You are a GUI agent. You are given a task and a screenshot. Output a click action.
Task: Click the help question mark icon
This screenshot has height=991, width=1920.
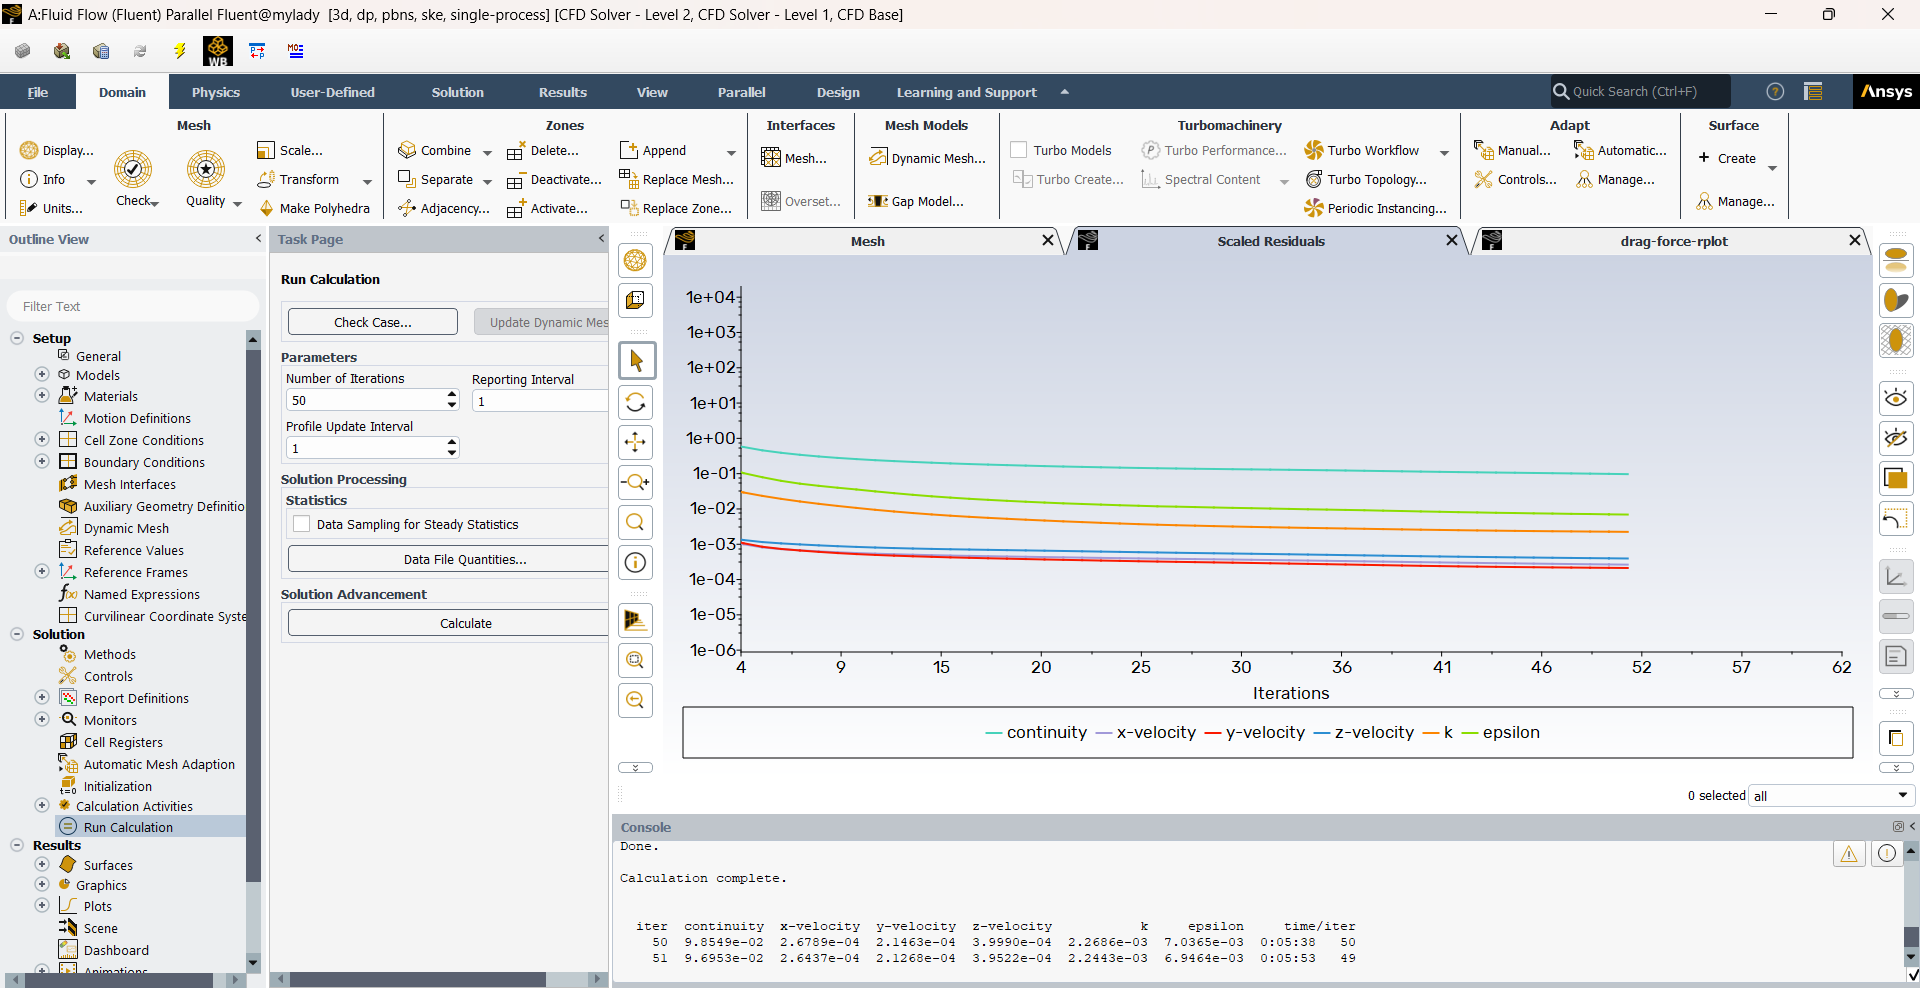(x=1775, y=92)
